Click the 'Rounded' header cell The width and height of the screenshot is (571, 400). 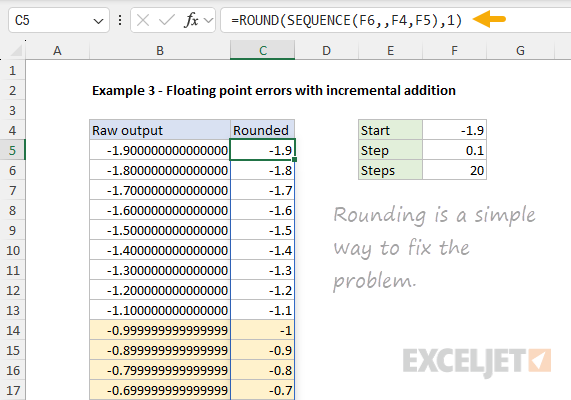(263, 130)
